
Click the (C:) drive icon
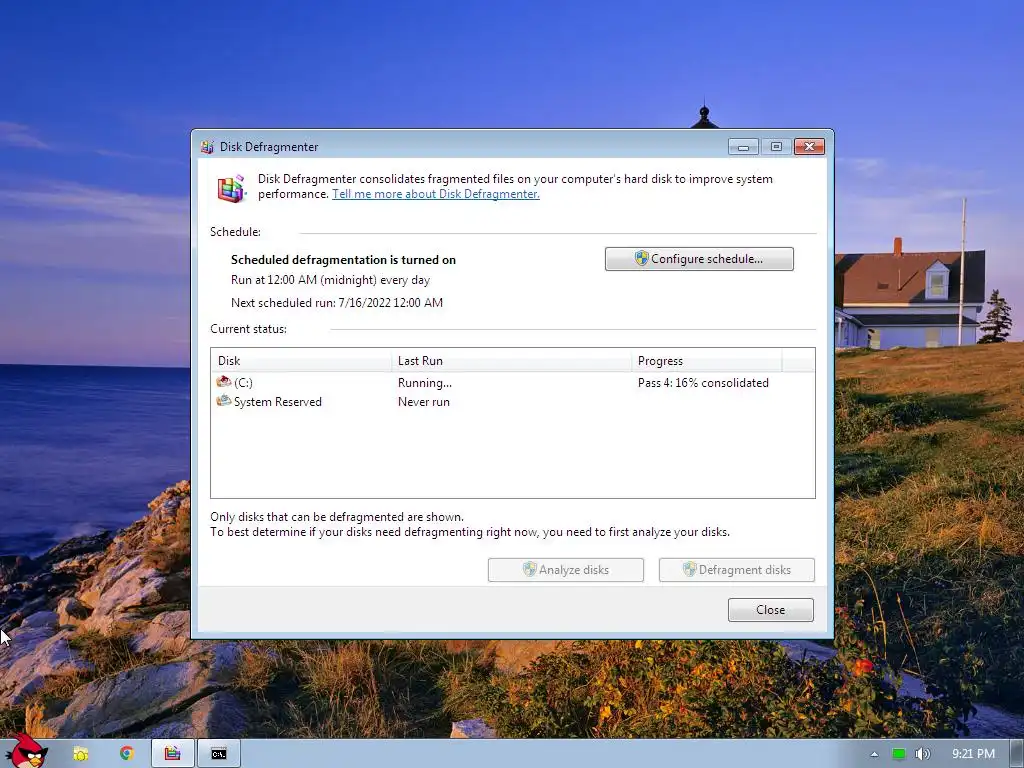[223, 382]
